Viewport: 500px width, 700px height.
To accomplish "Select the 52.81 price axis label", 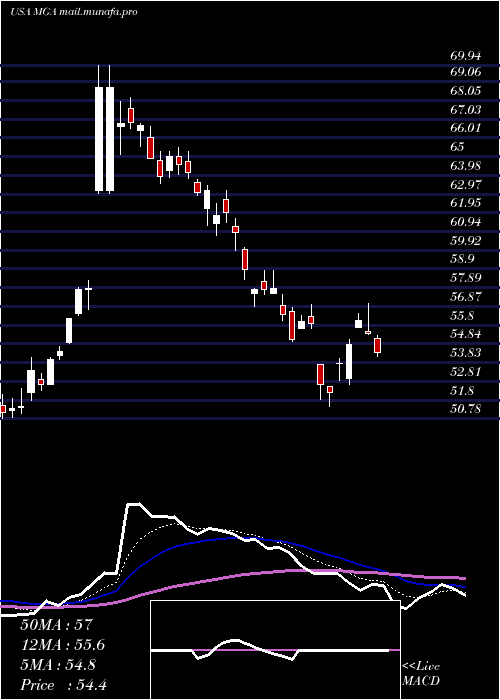I will pos(466,372).
